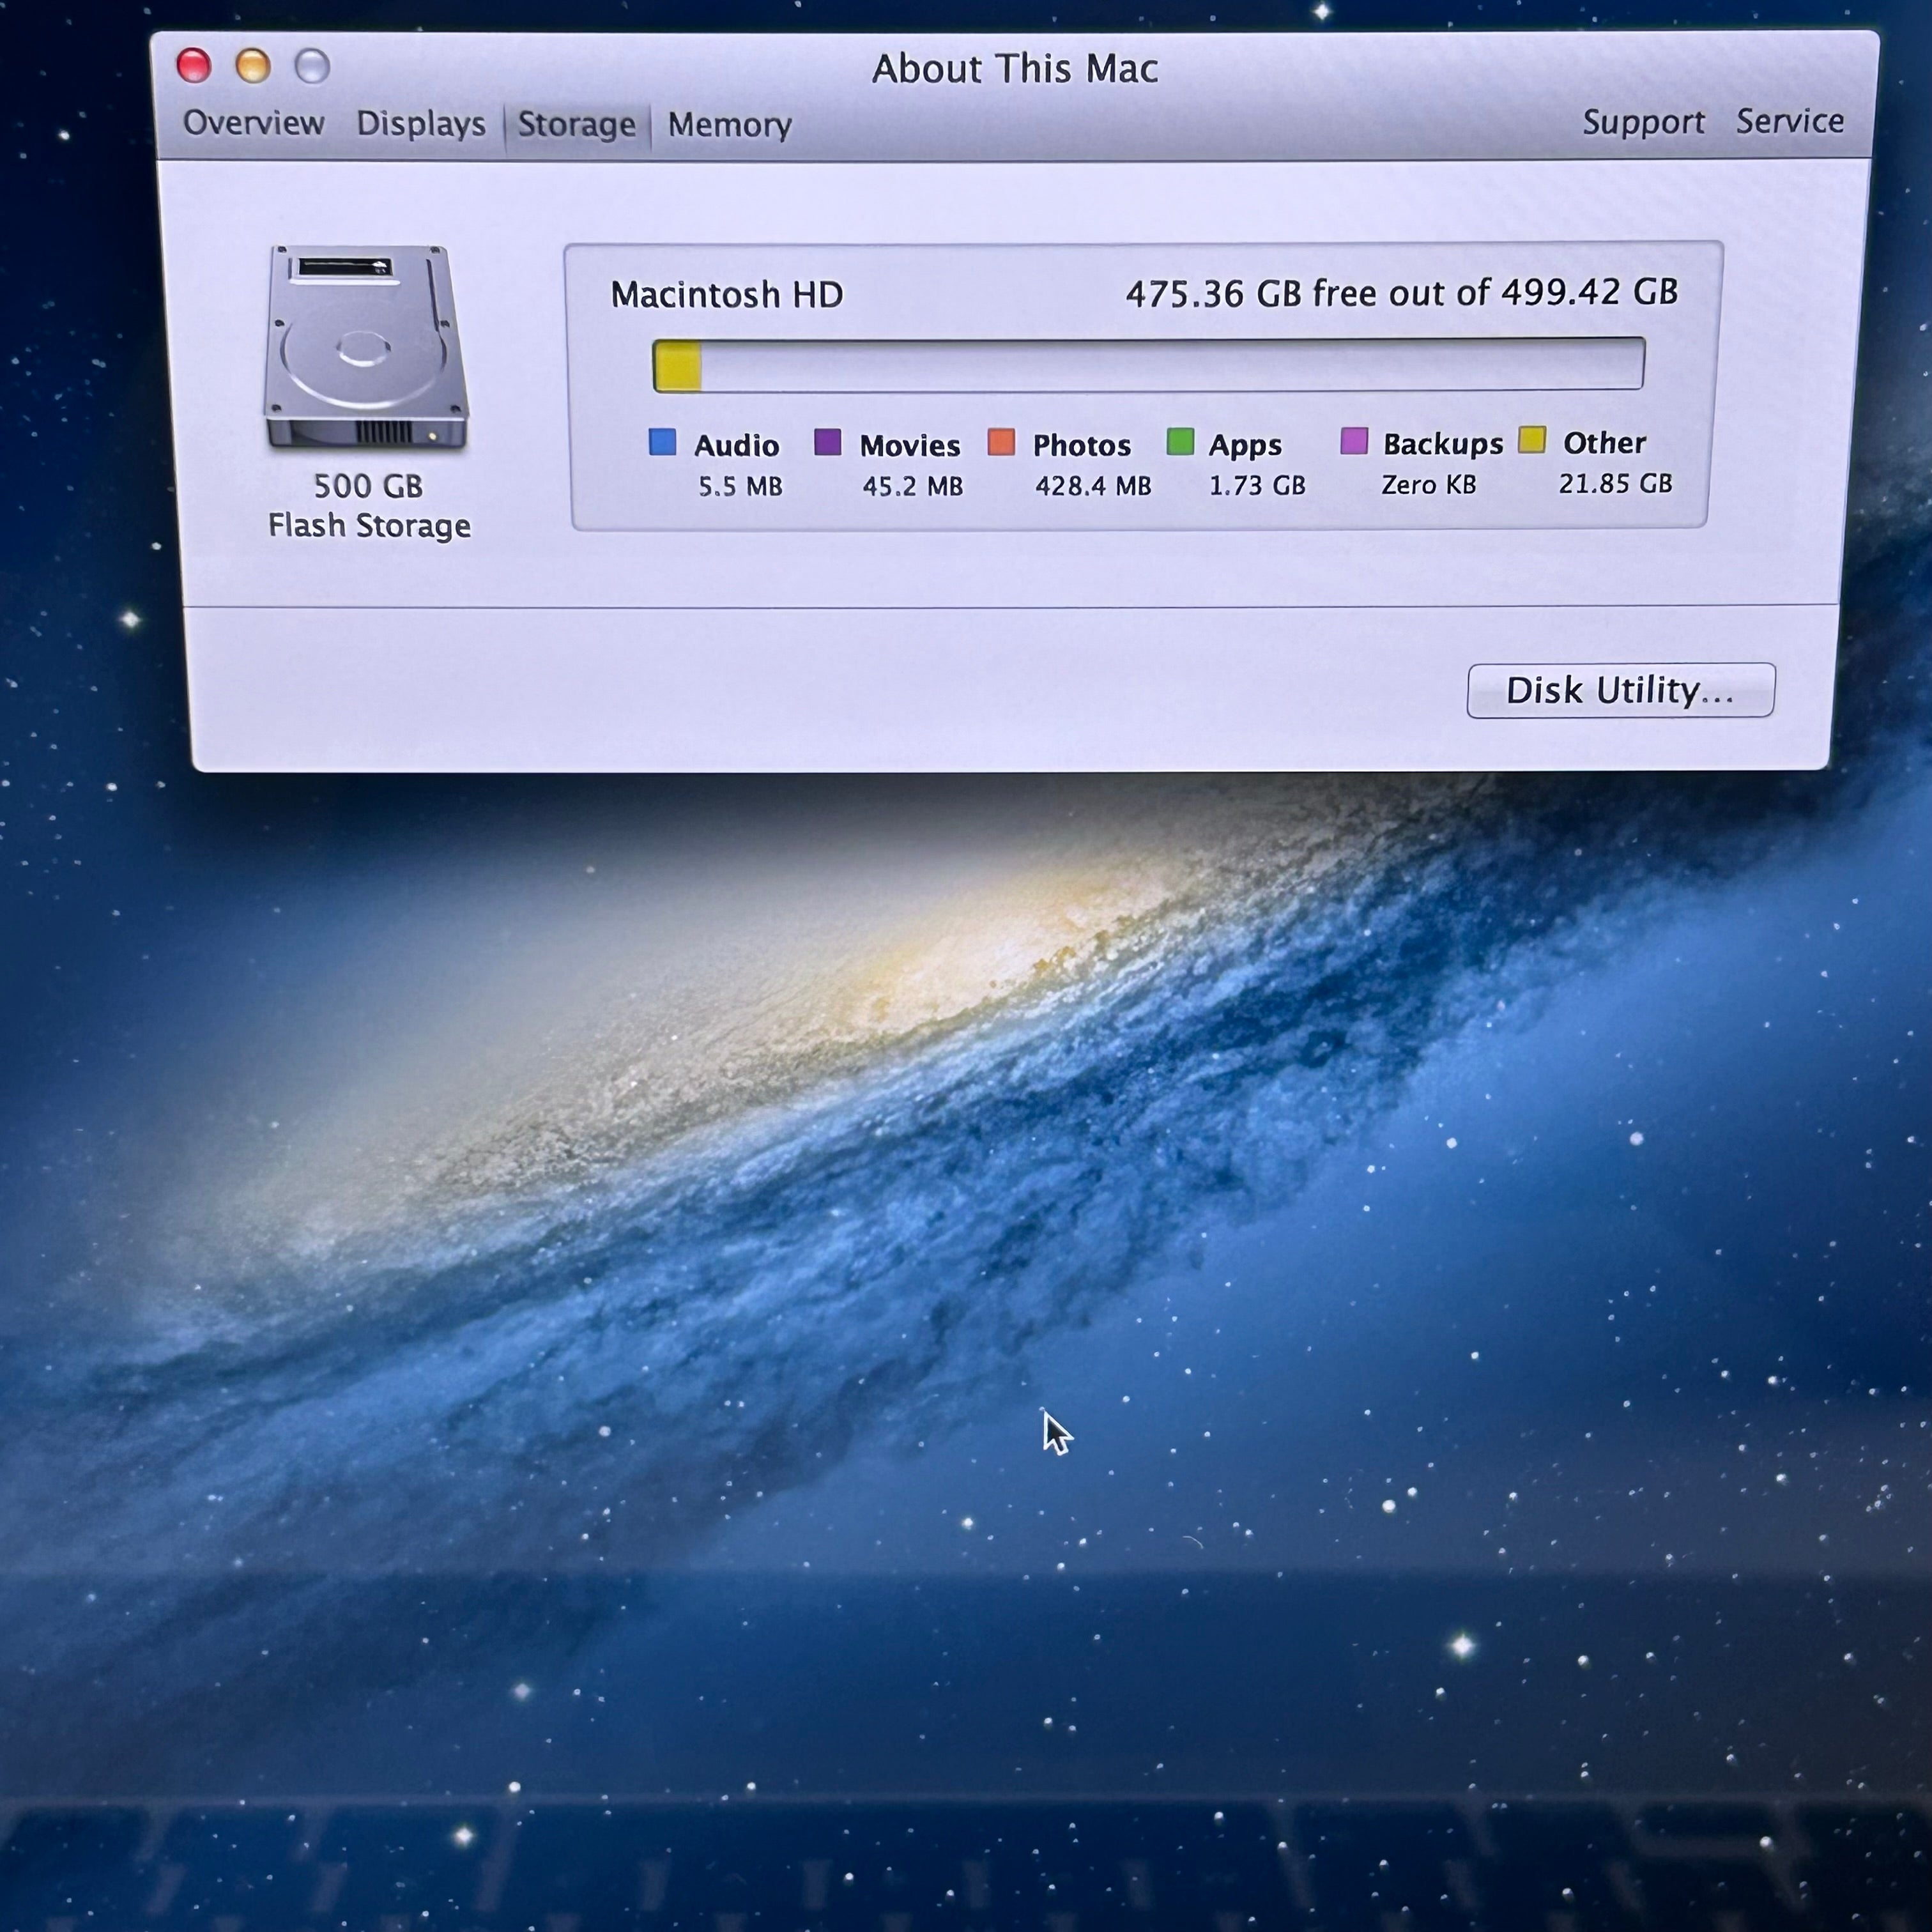
Task: Select the Storage tab
Action: pyautogui.click(x=577, y=125)
